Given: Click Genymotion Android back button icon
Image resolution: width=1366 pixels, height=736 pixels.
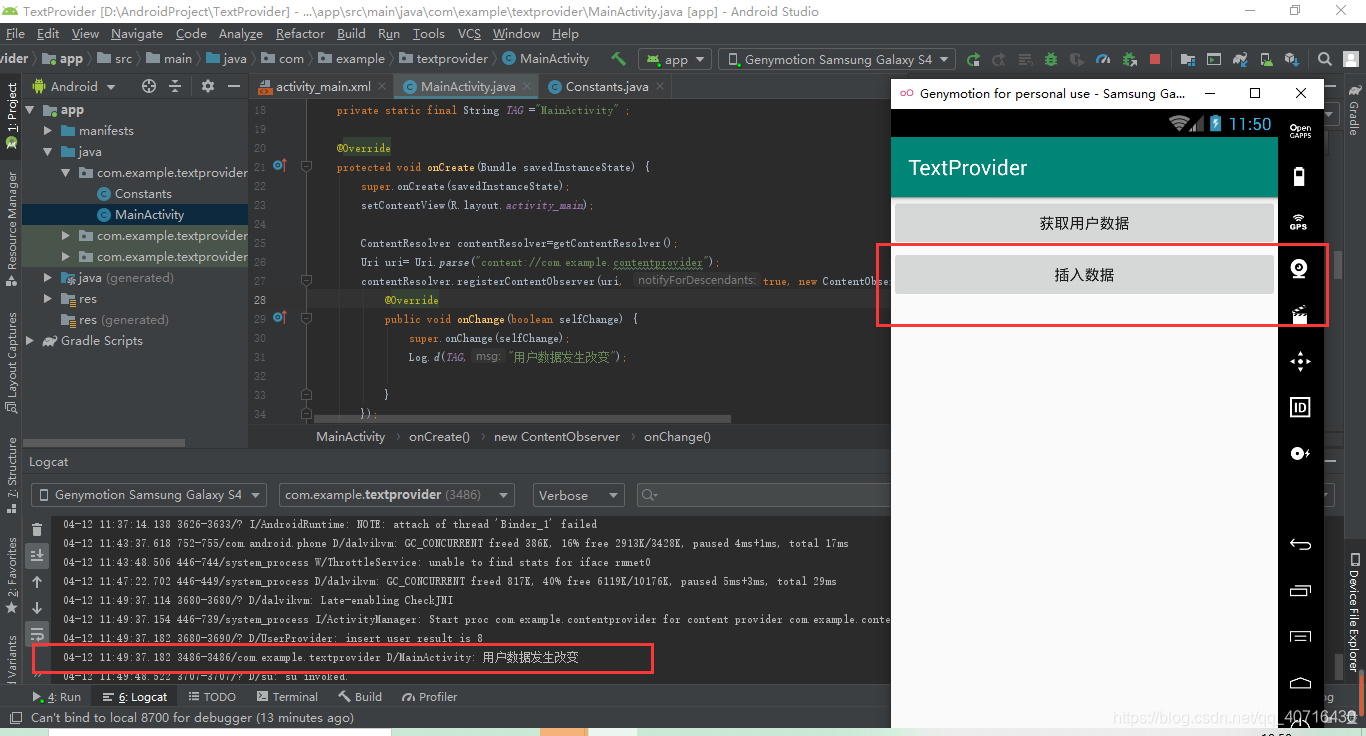Looking at the screenshot, I should click(x=1299, y=544).
